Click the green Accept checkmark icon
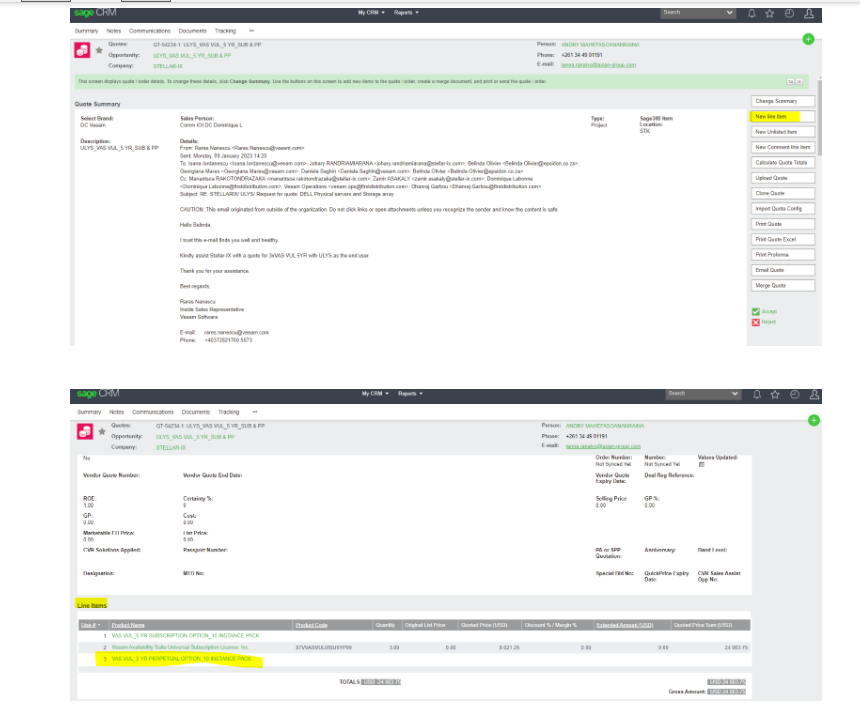Image resolution: width=860 pixels, height=725 pixels. pyautogui.click(x=756, y=311)
